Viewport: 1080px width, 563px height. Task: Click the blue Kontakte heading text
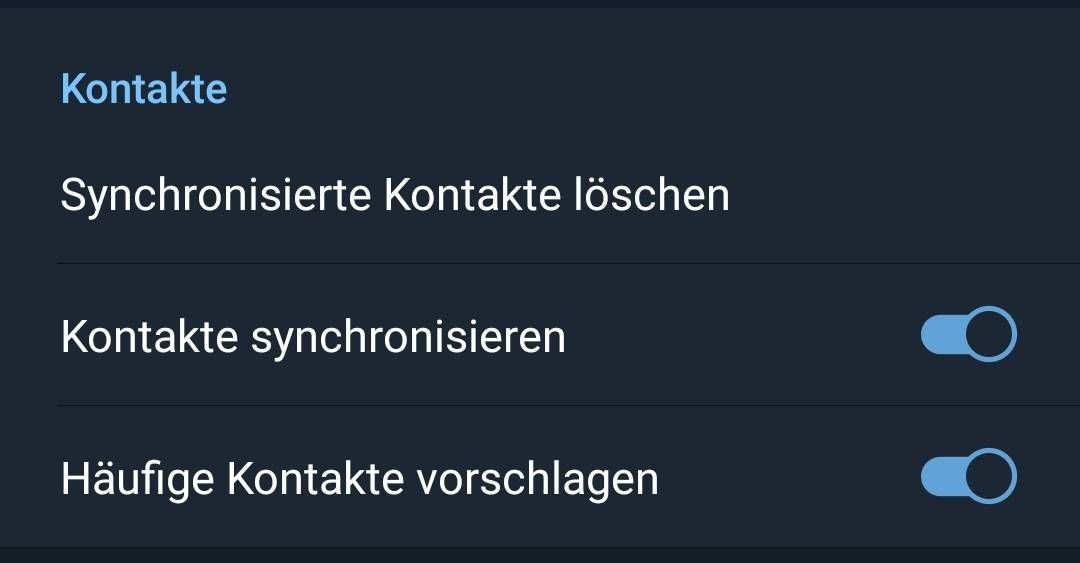(144, 89)
